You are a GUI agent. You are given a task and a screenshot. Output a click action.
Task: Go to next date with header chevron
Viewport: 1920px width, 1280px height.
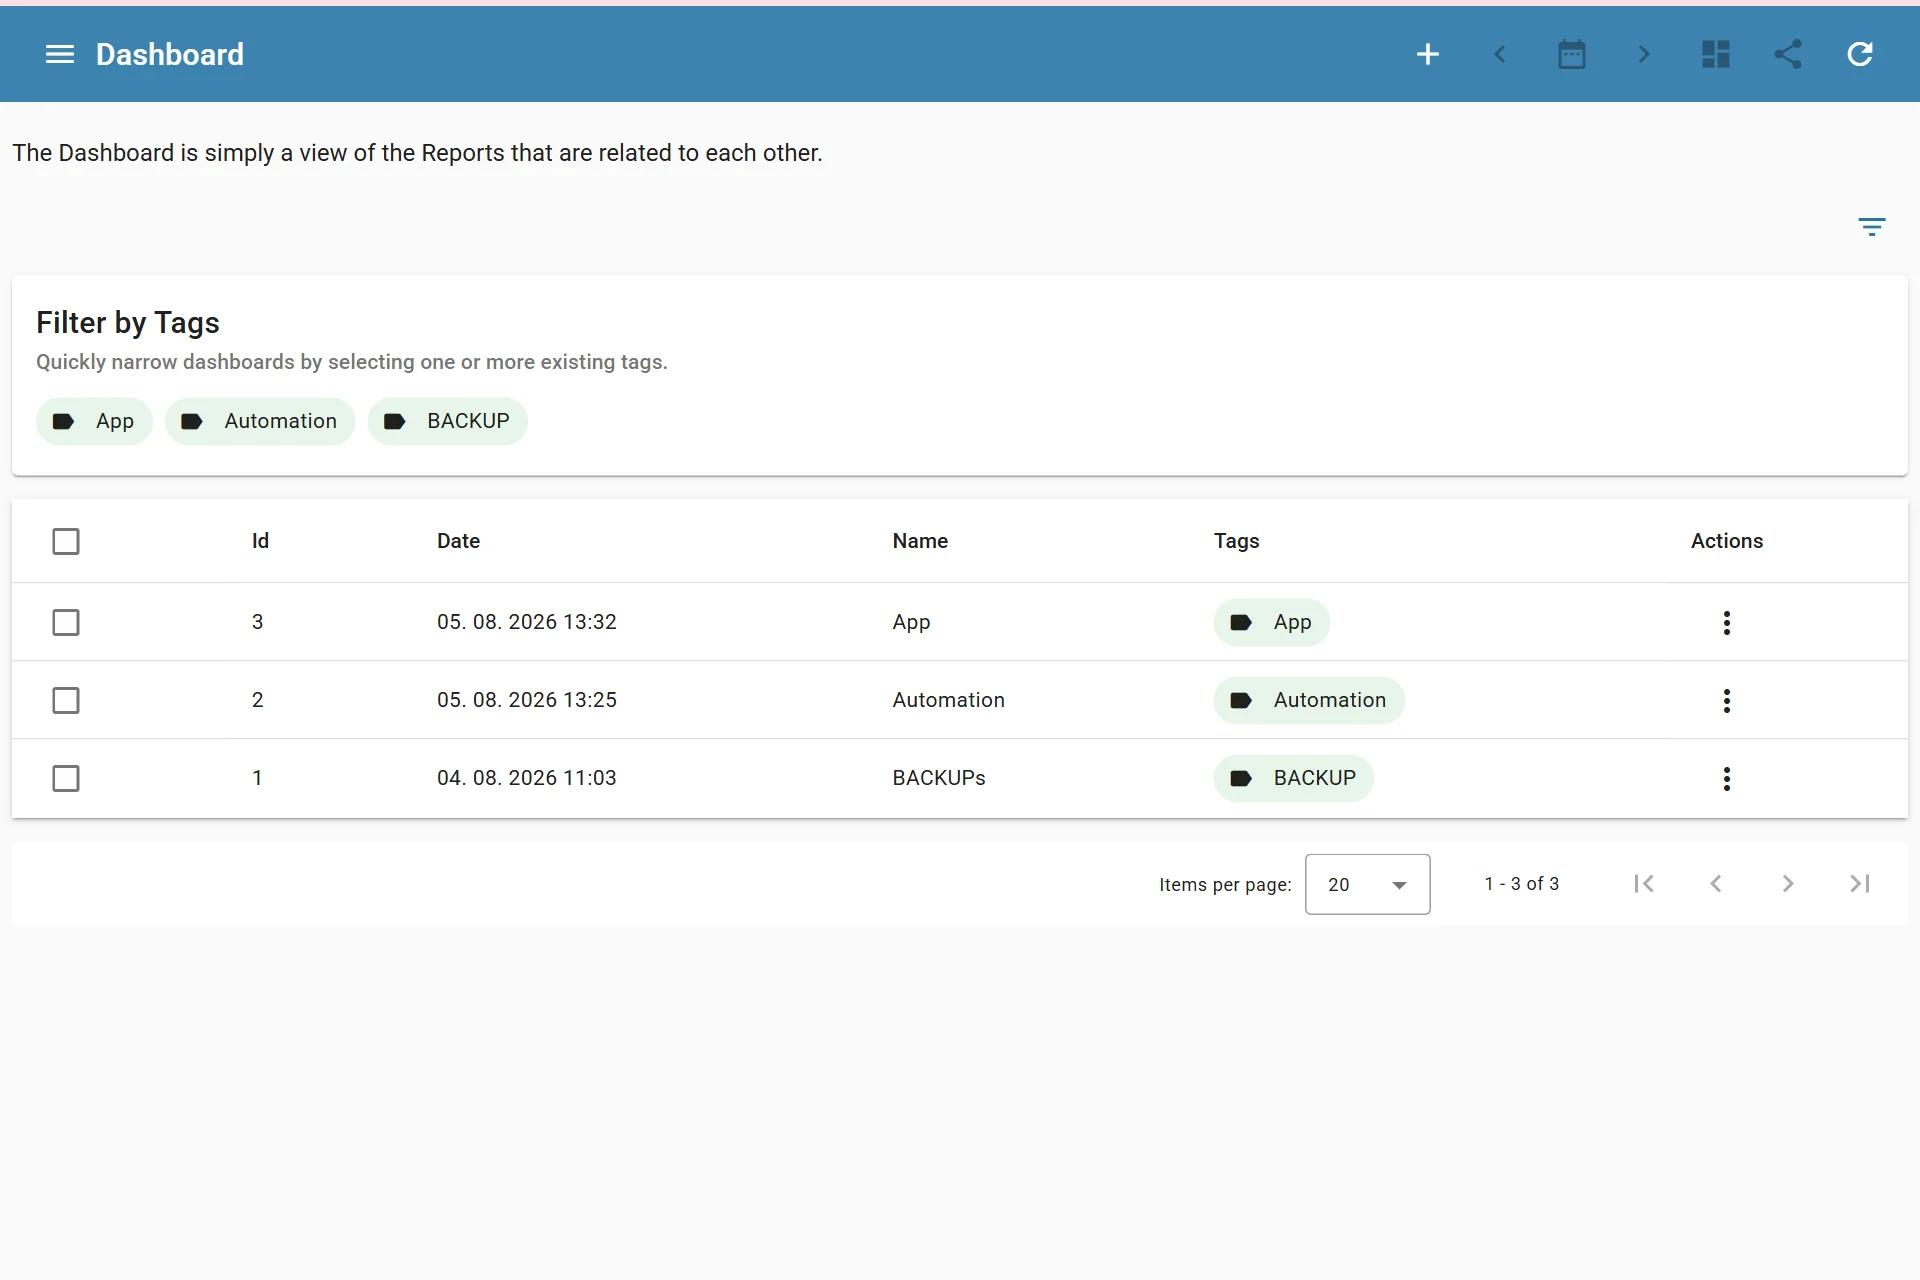click(1644, 54)
